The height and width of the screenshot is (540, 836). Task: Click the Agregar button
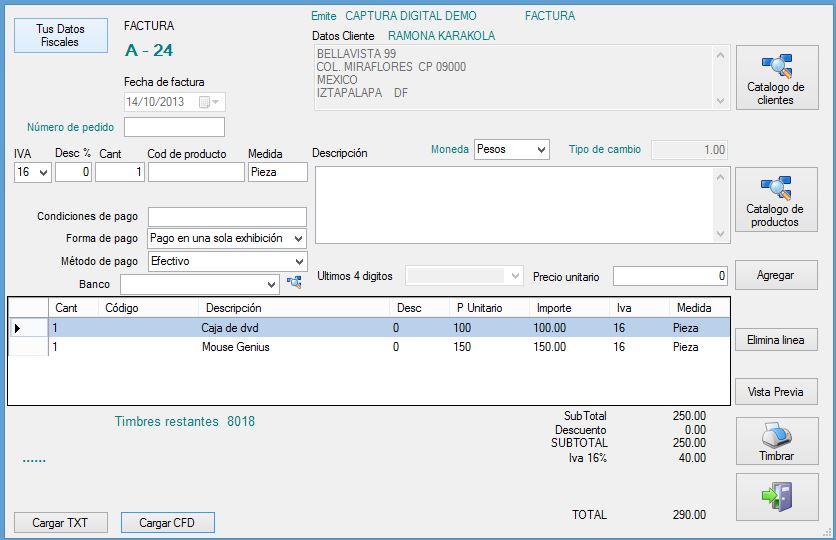776,275
